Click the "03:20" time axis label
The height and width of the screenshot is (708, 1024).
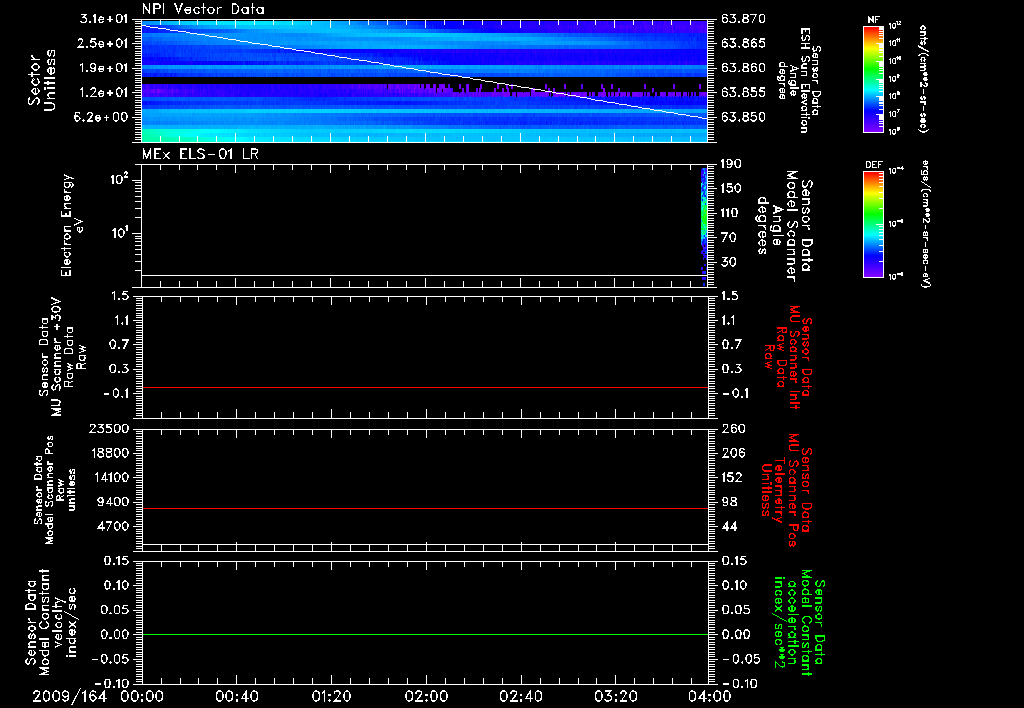[x=616, y=696]
